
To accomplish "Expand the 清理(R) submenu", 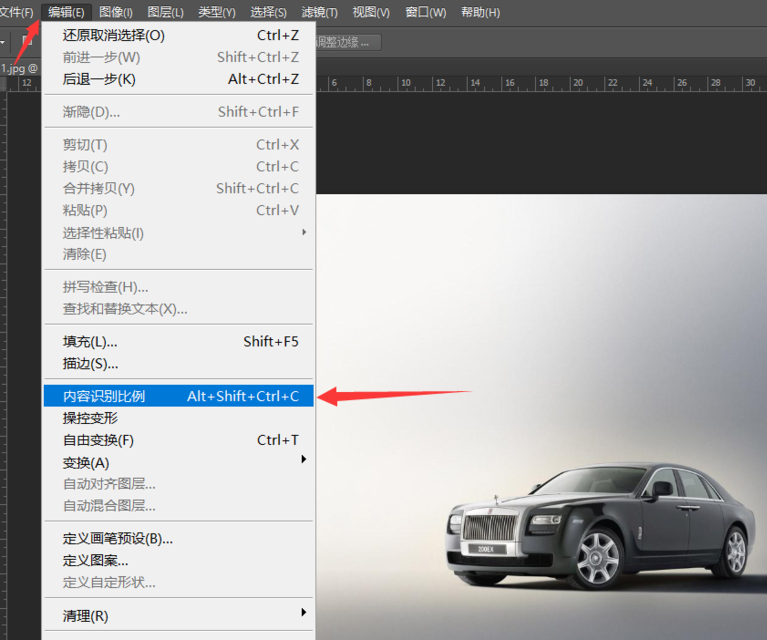I will (86, 616).
